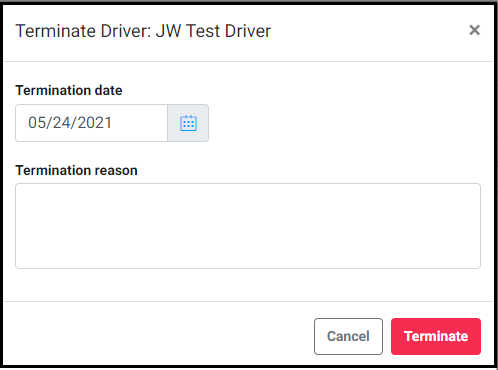Place cursor in empty reason box
Screen dimensions: 498x370
pyautogui.click(x=248, y=226)
